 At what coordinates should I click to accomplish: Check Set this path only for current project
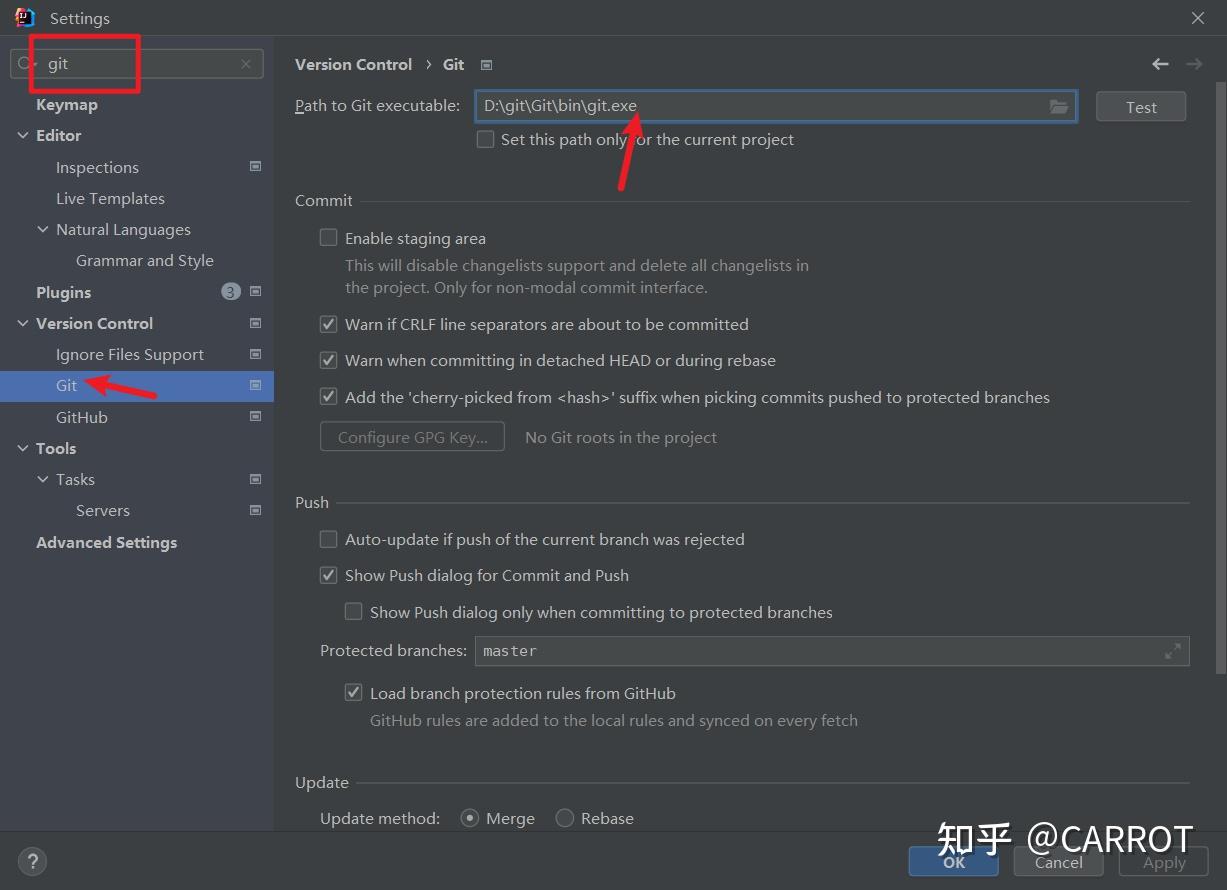point(485,140)
